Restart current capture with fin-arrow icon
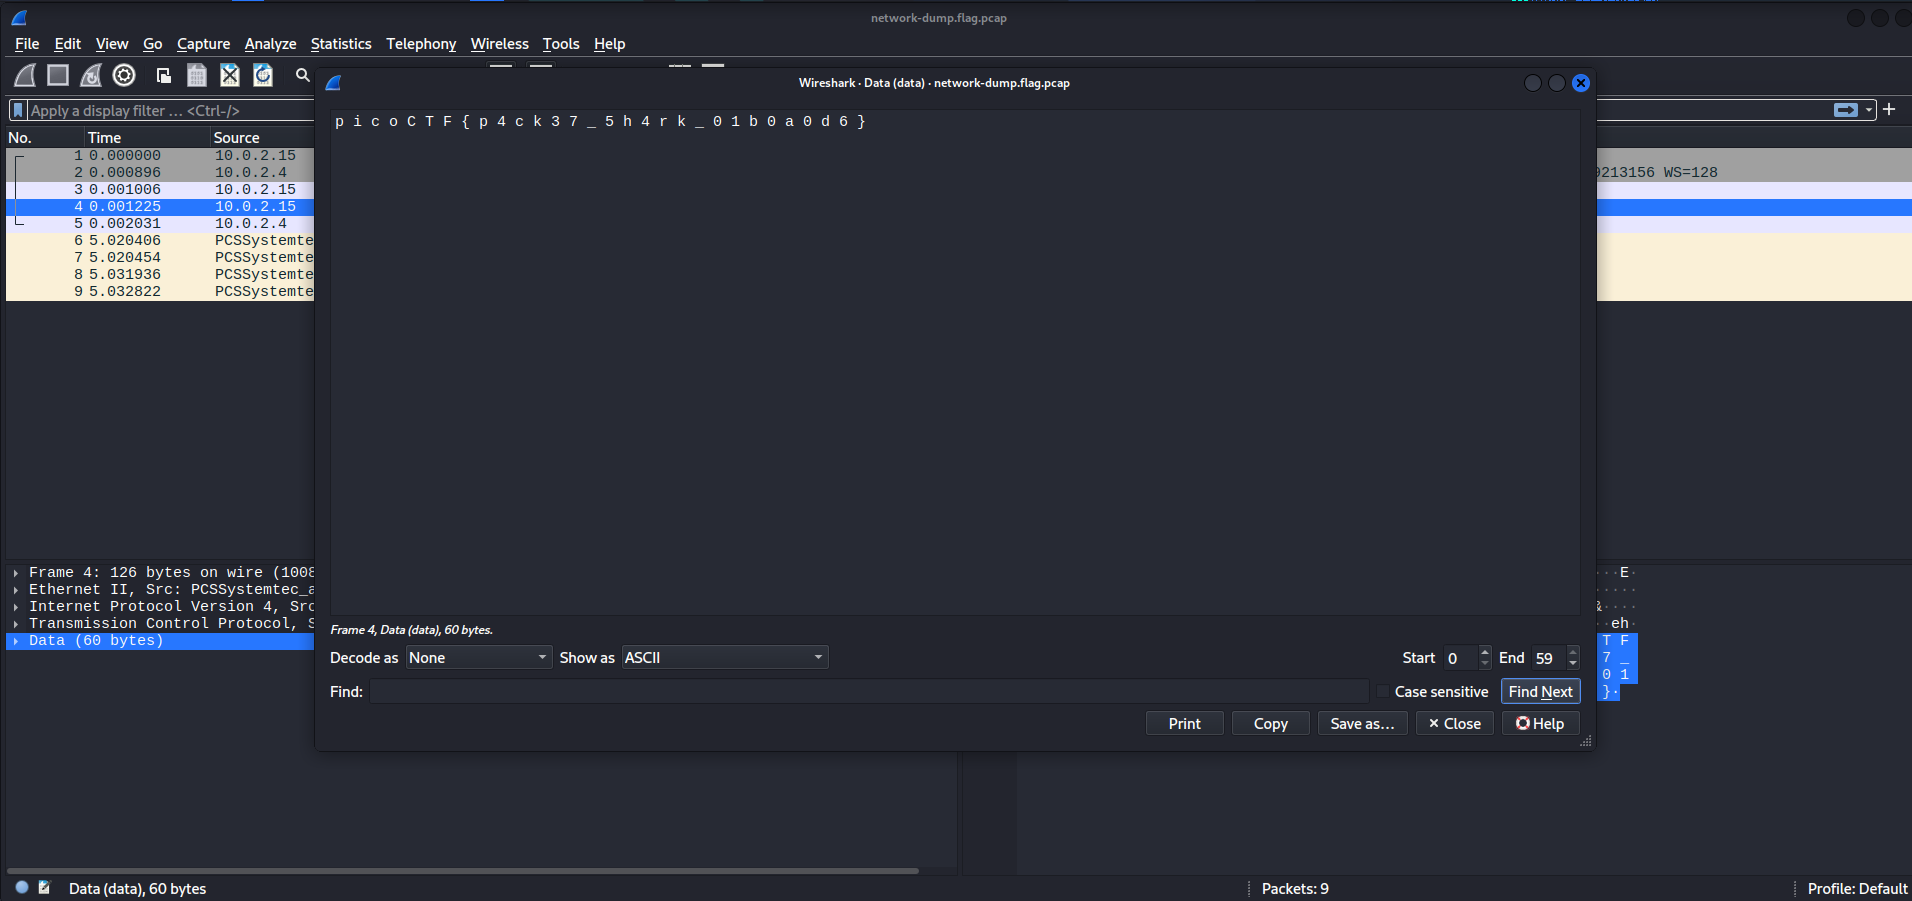The width and height of the screenshot is (1912, 901). click(91, 75)
